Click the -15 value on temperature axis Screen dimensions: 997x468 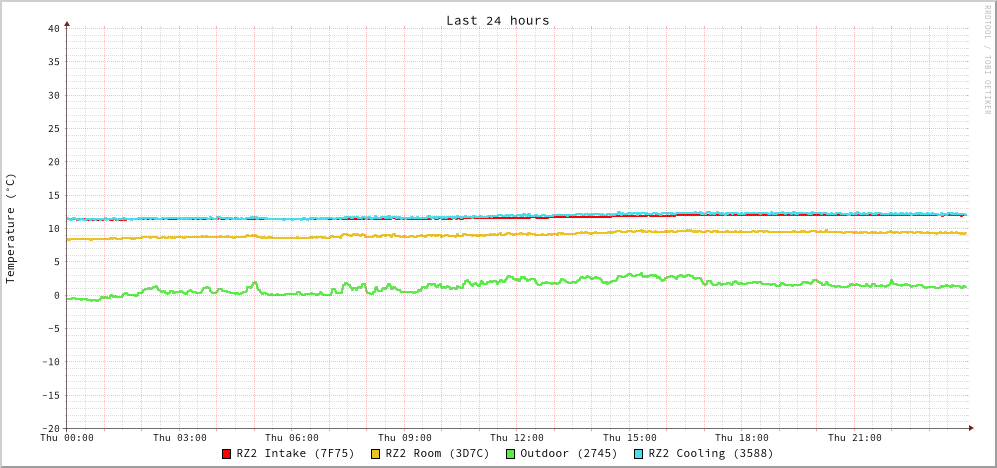coord(50,396)
